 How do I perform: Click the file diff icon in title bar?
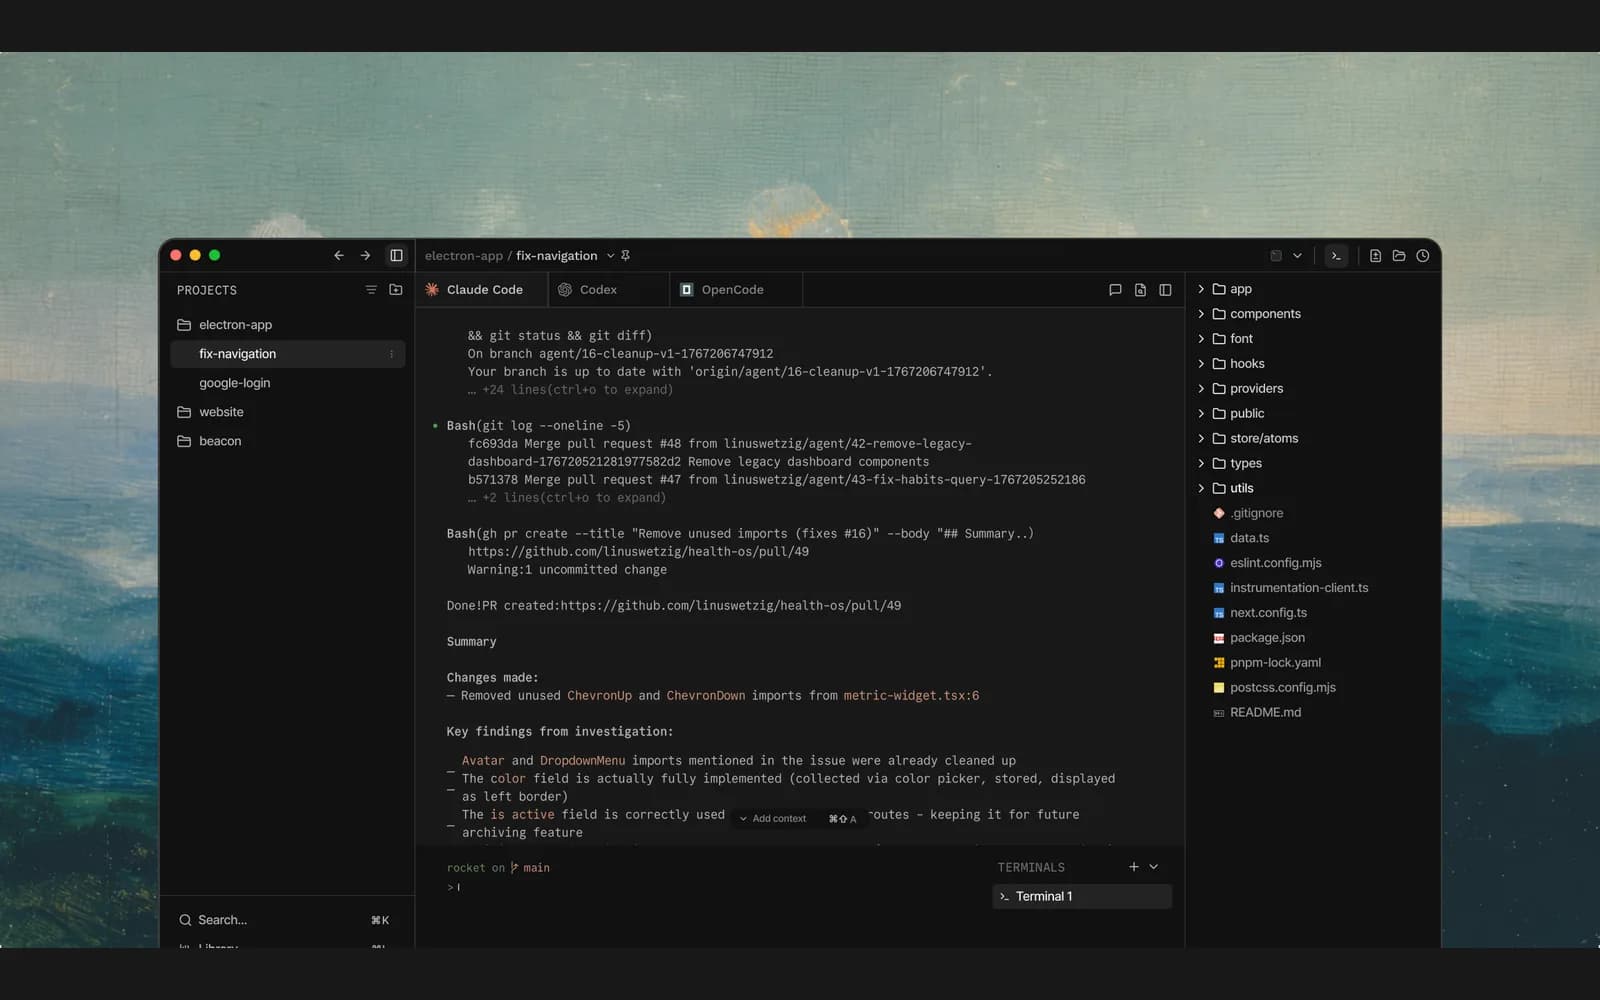(1375, 256)
